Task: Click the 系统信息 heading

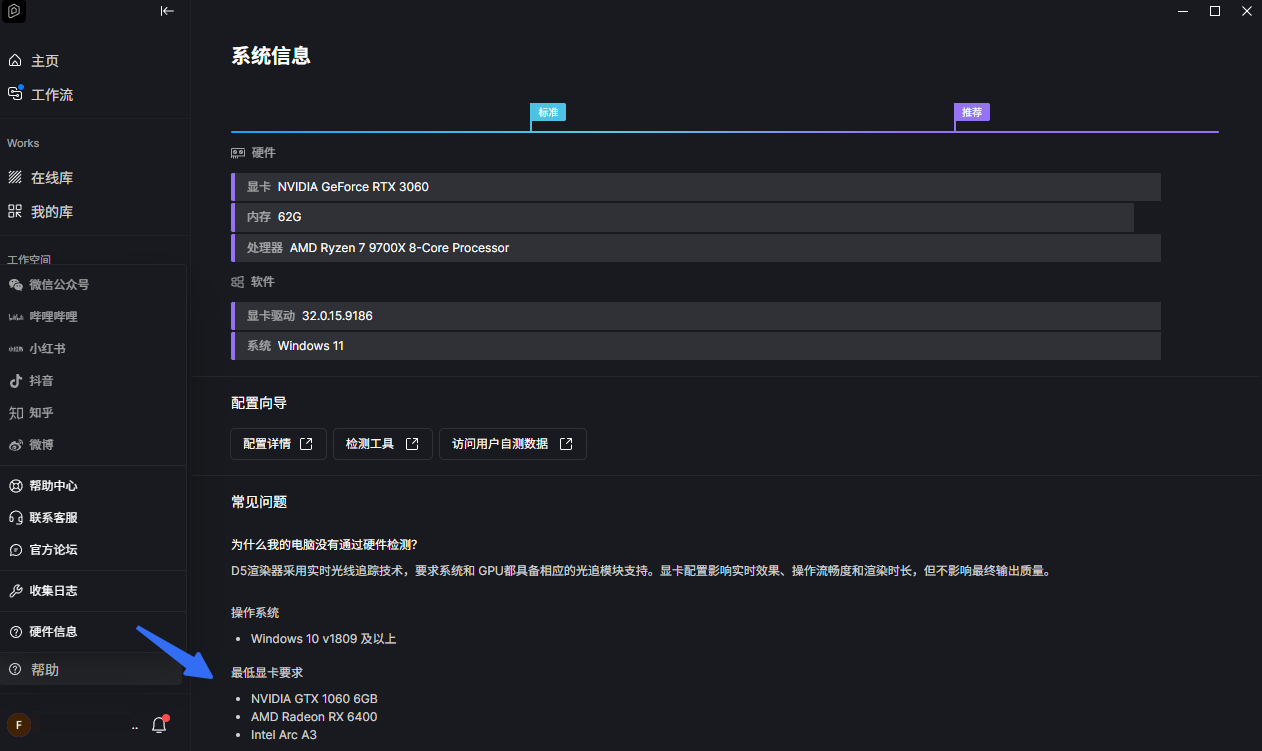Action: pyautogui.click(x=271, y=56)
